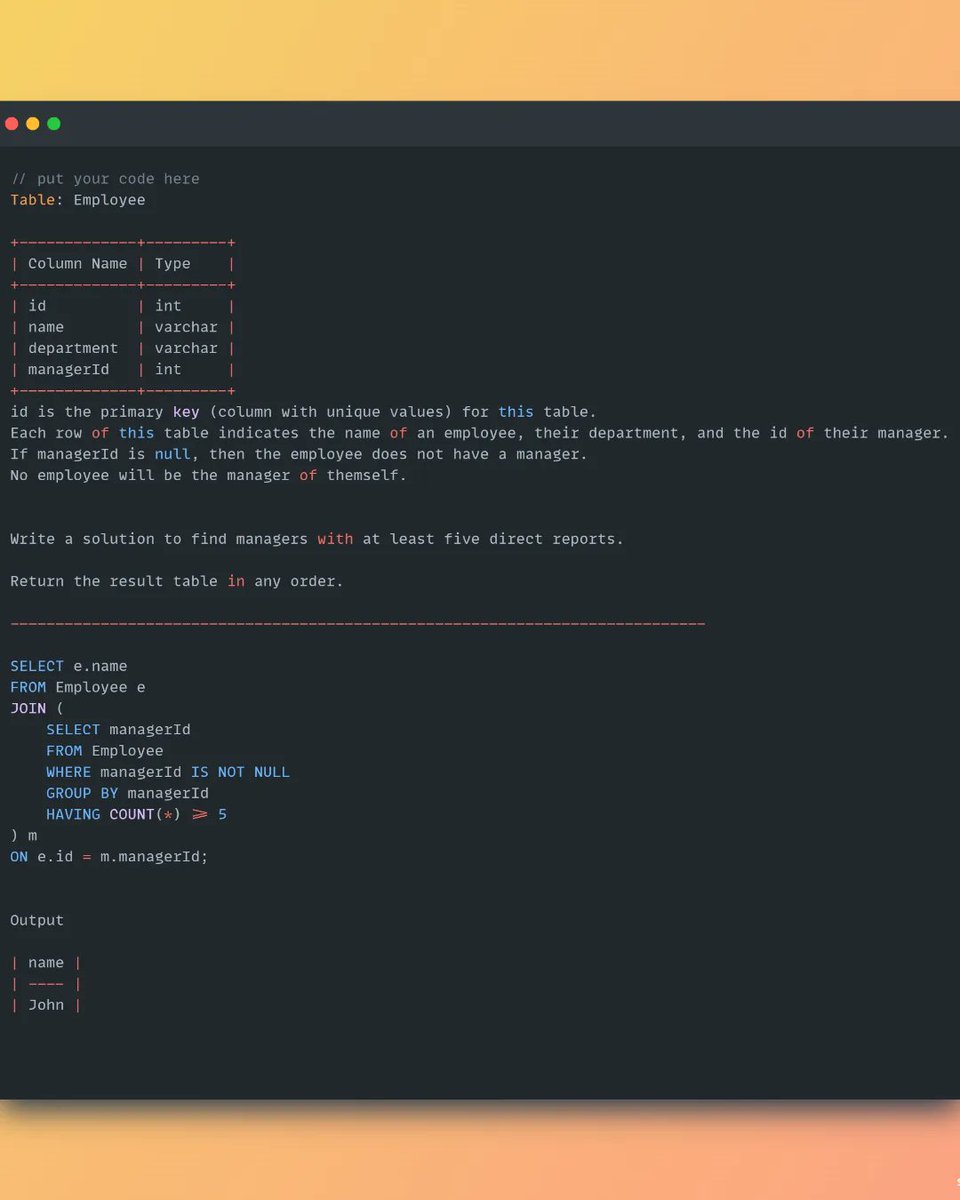This screenshot has height=1200, width=960.
Task: Select John in the output table
Action: point(46,1004)
